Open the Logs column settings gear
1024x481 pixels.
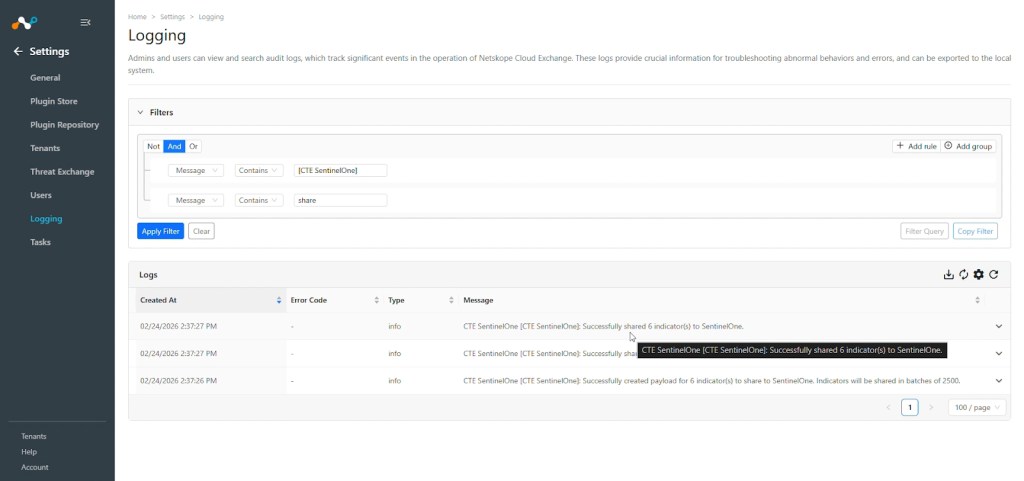tap(978, 275)
